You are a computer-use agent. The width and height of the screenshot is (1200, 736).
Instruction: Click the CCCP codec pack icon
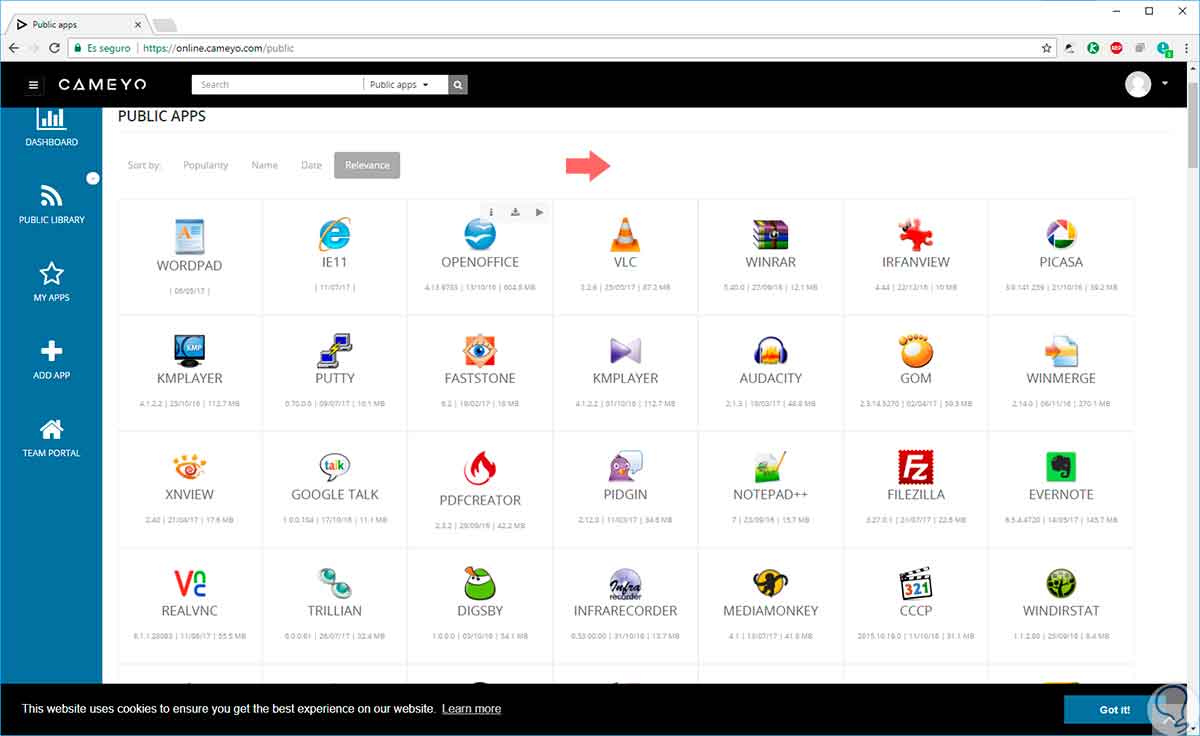(x=915, y=583)
